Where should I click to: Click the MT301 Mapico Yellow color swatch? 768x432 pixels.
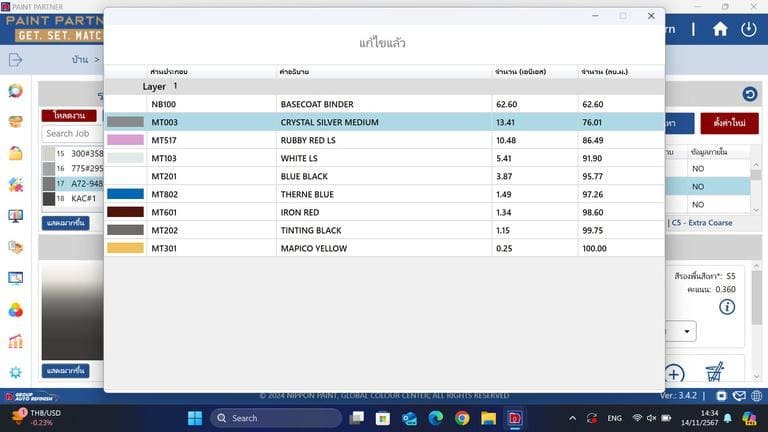pos(125,248)
